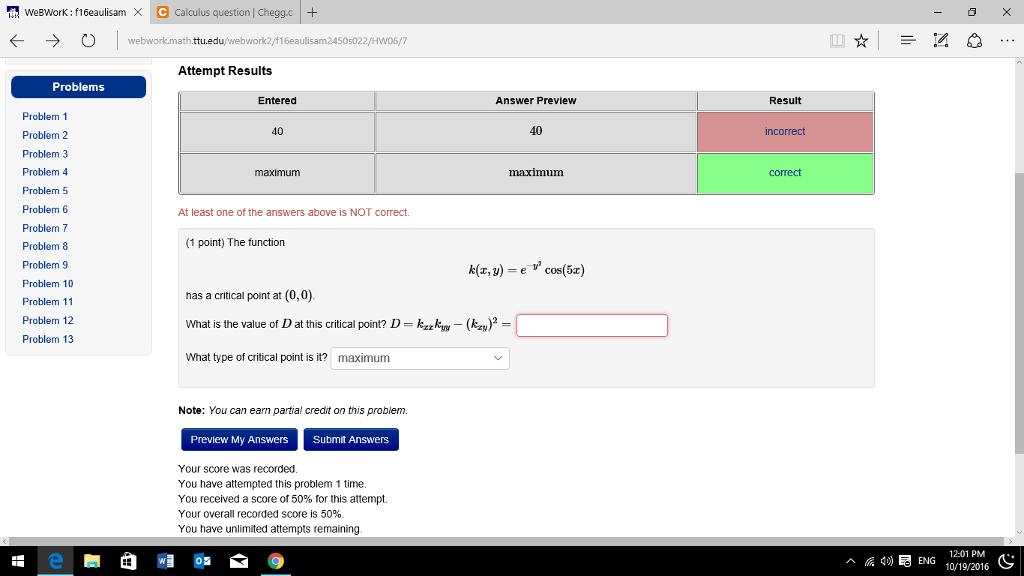This screenshot has width=1024, height=576.
Task: Click the page's vertical scrollbar
Action: point(1017,300)
